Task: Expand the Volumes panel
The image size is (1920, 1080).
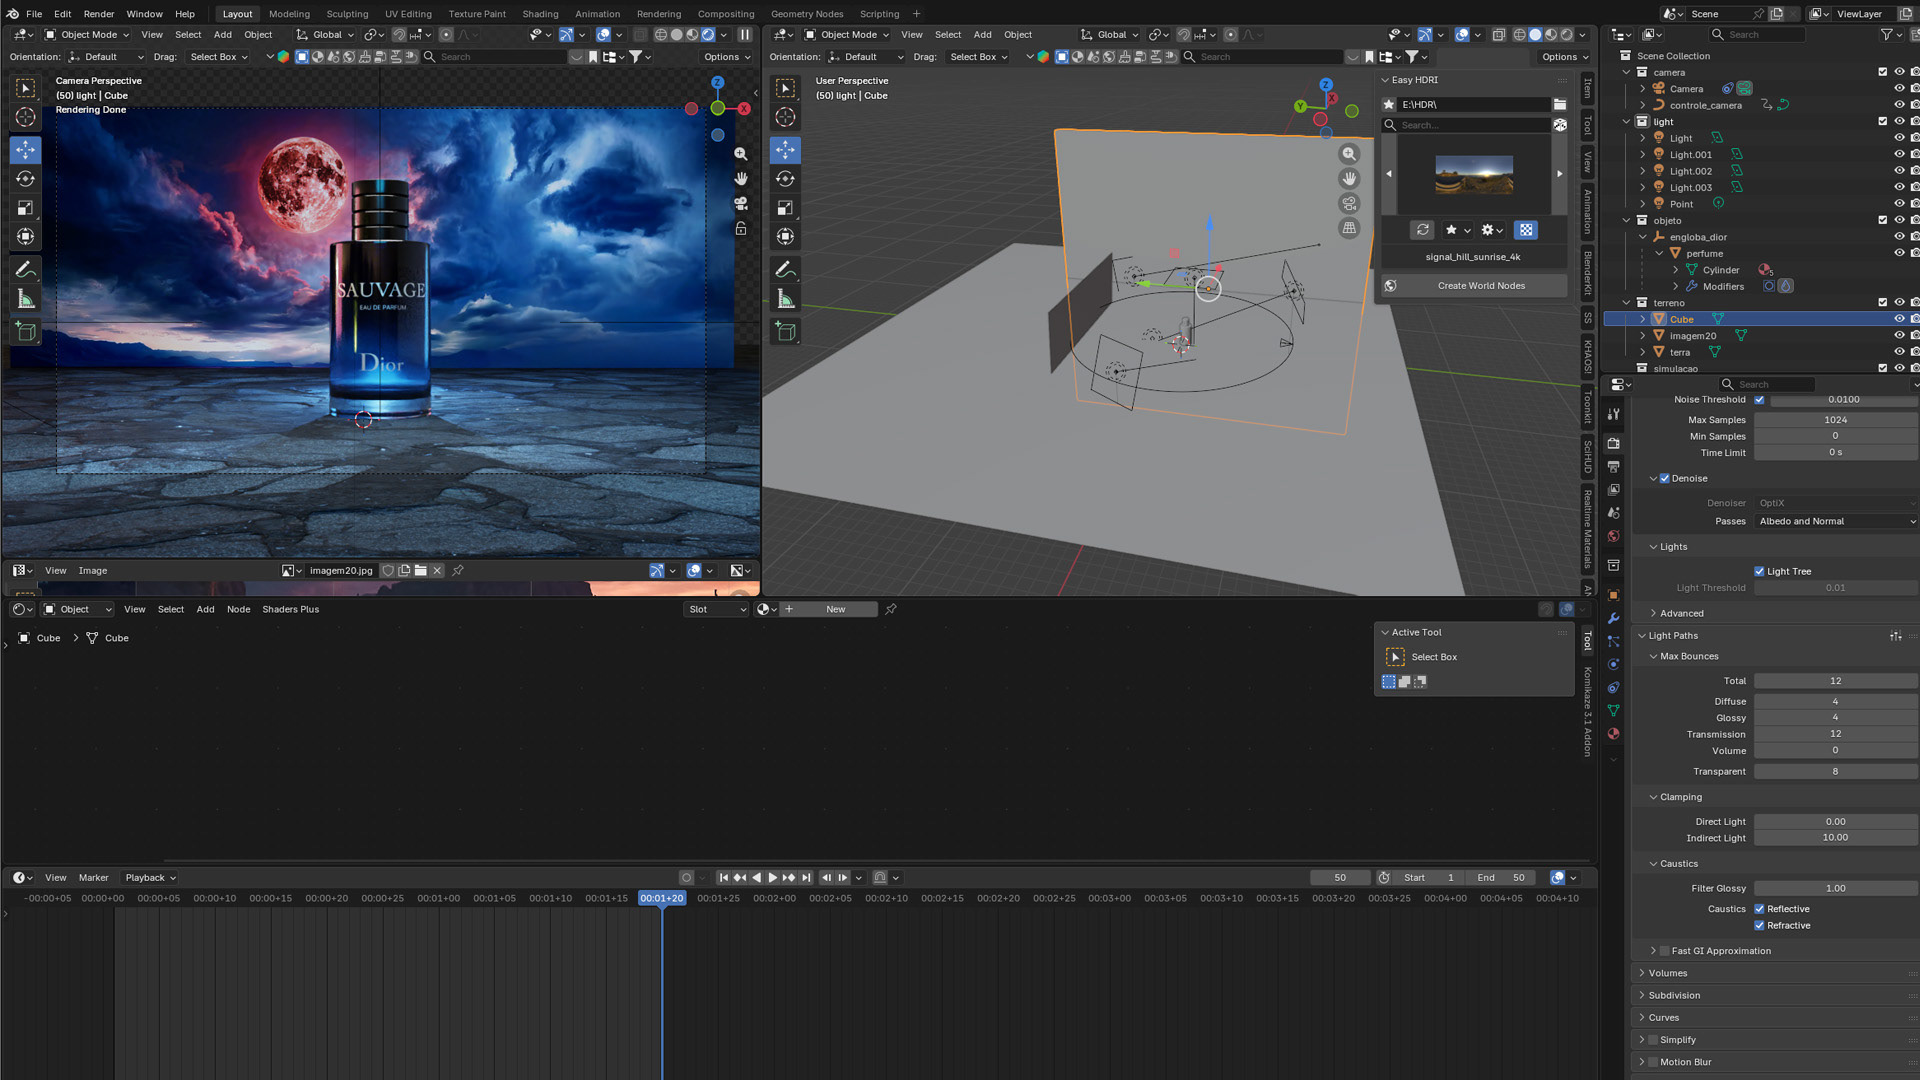Action: pyautogui.click(x=1668, y=973)
